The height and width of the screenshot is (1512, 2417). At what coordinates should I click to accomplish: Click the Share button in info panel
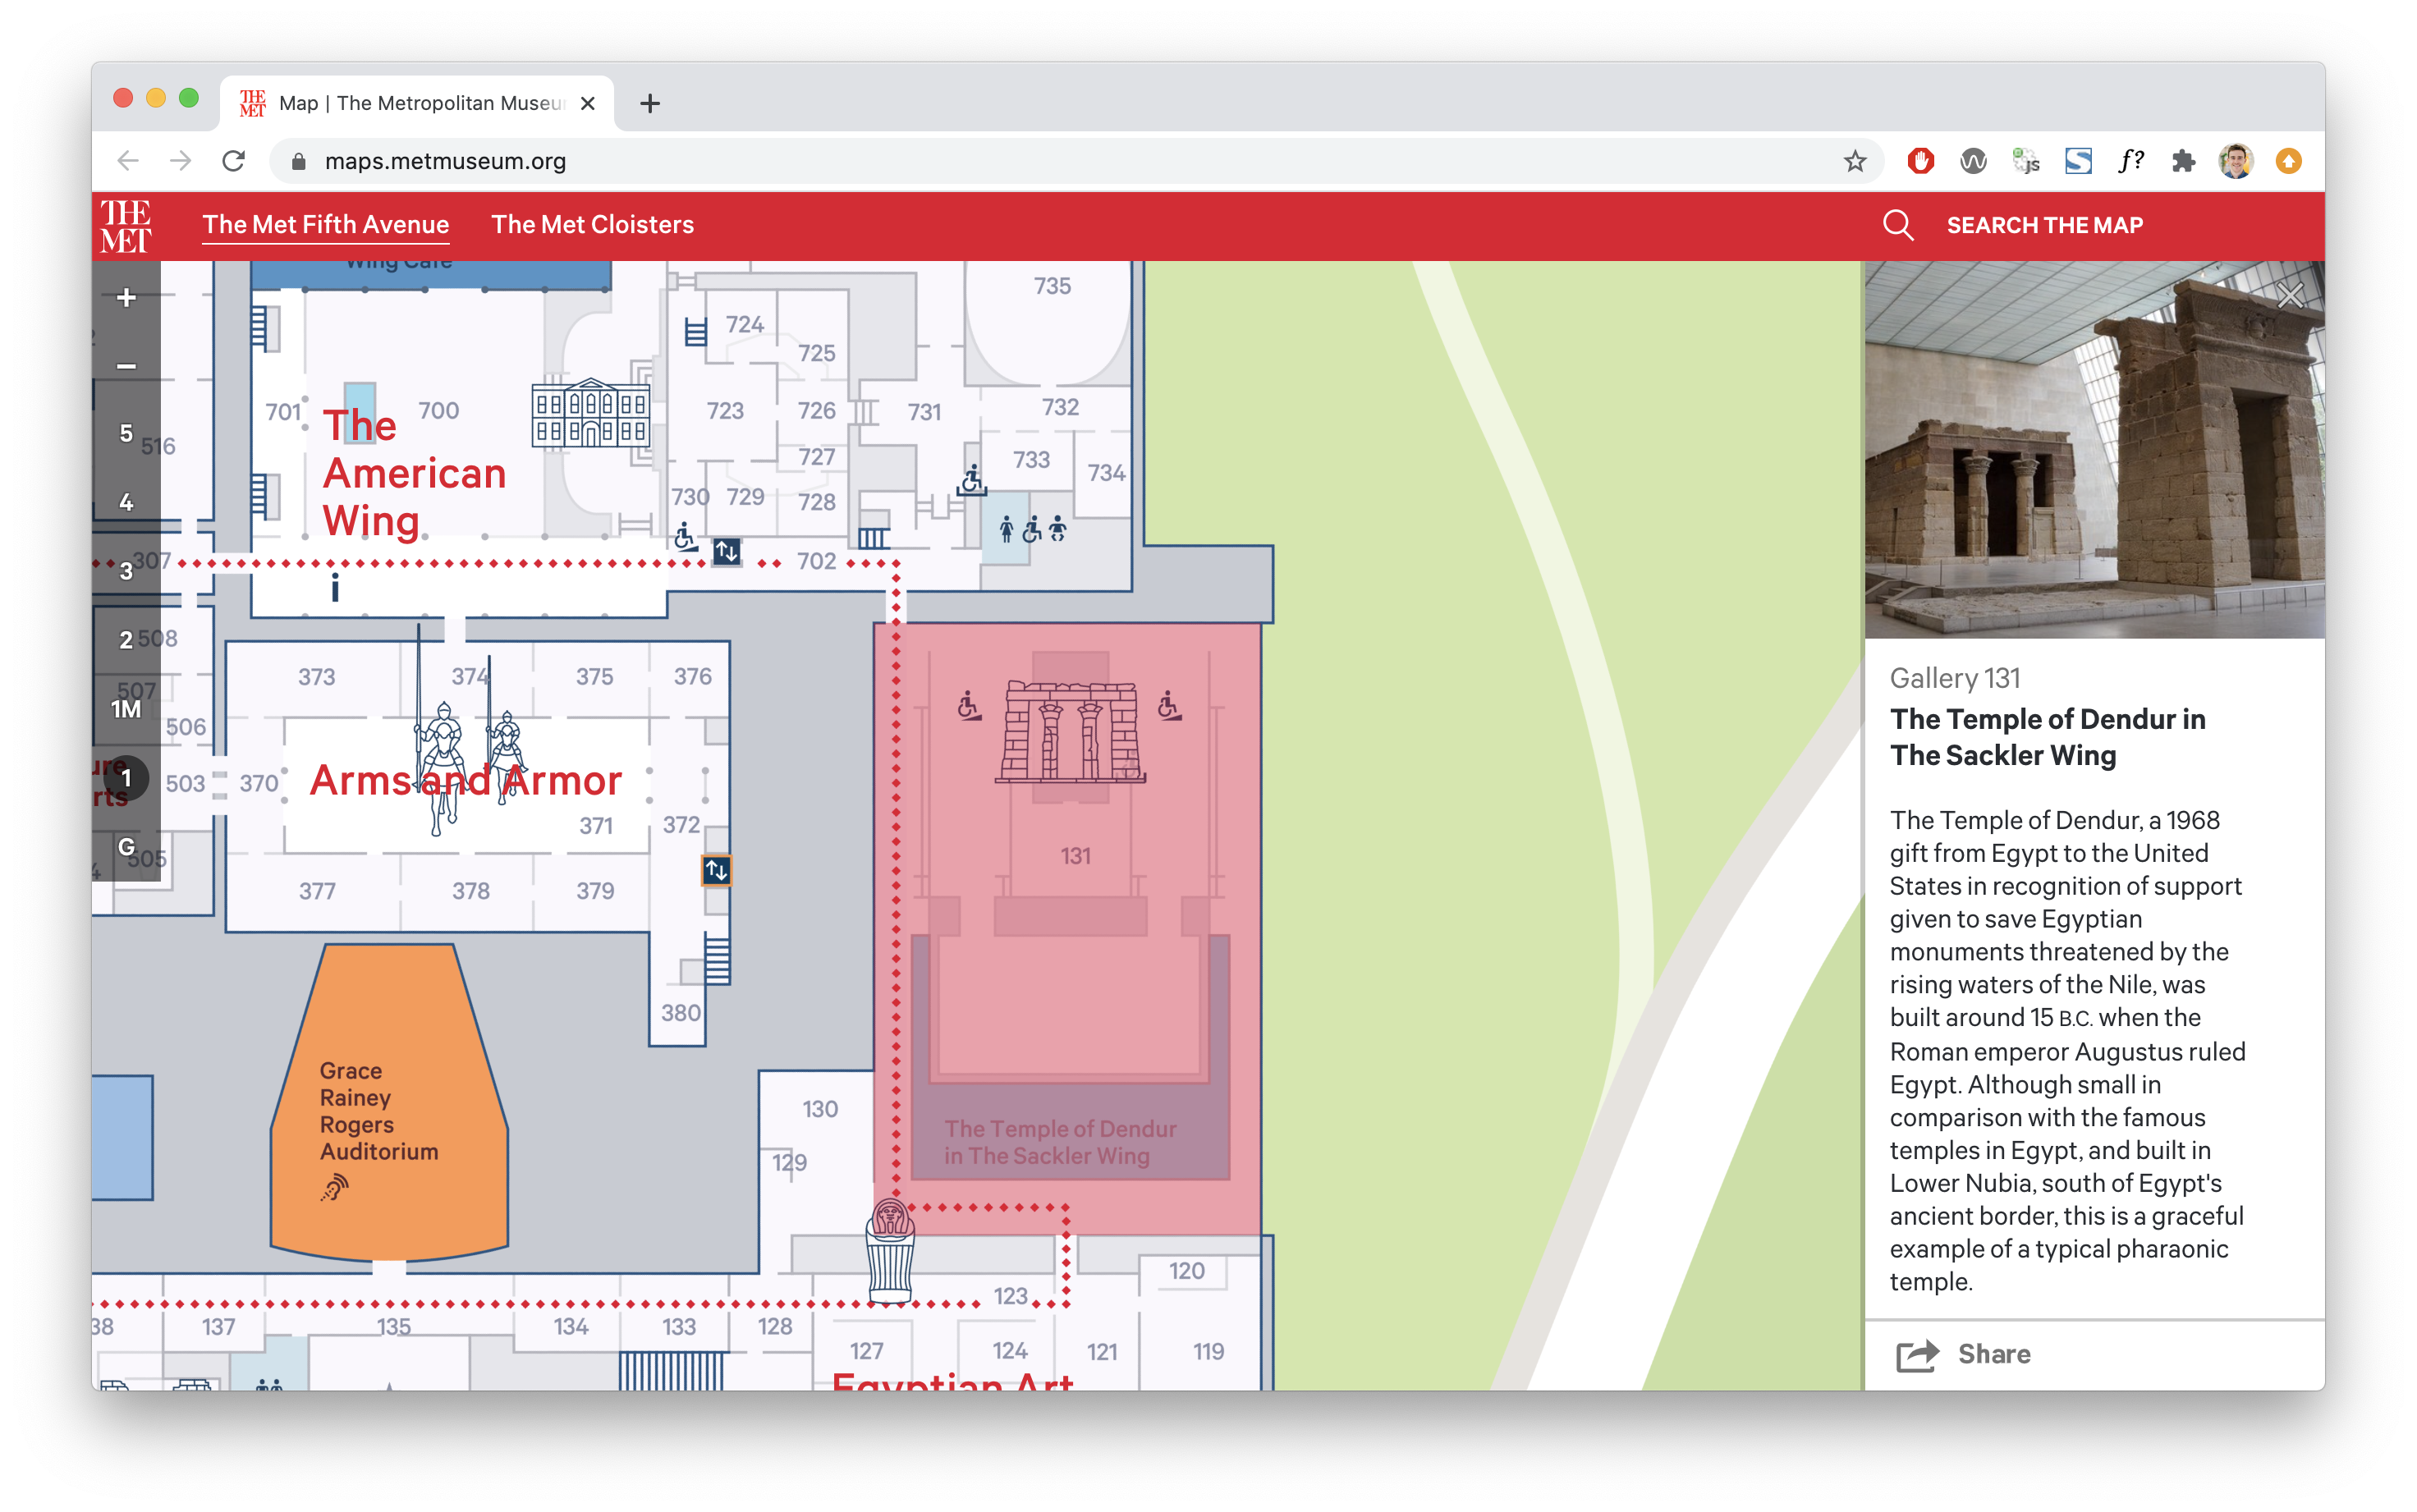click(x=1964, y=1354)
